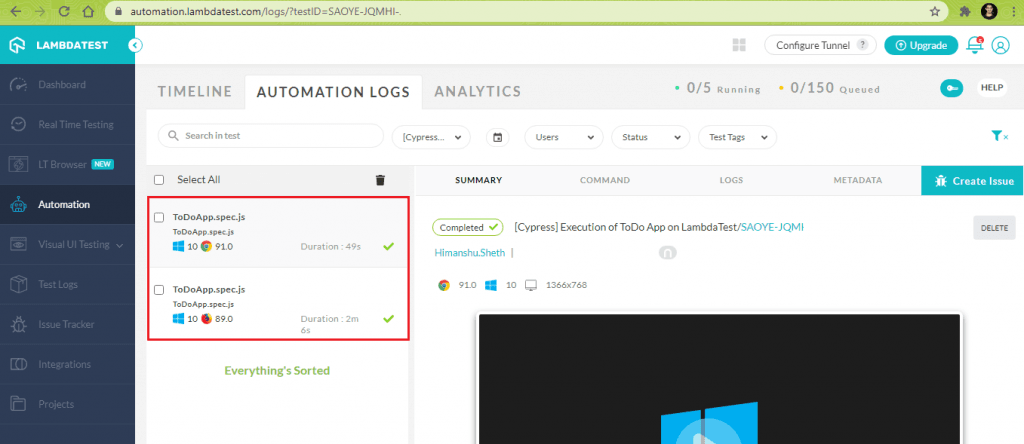The image size is (1024, 444).
Task: Open the Status dropdown
Action: 650,137
